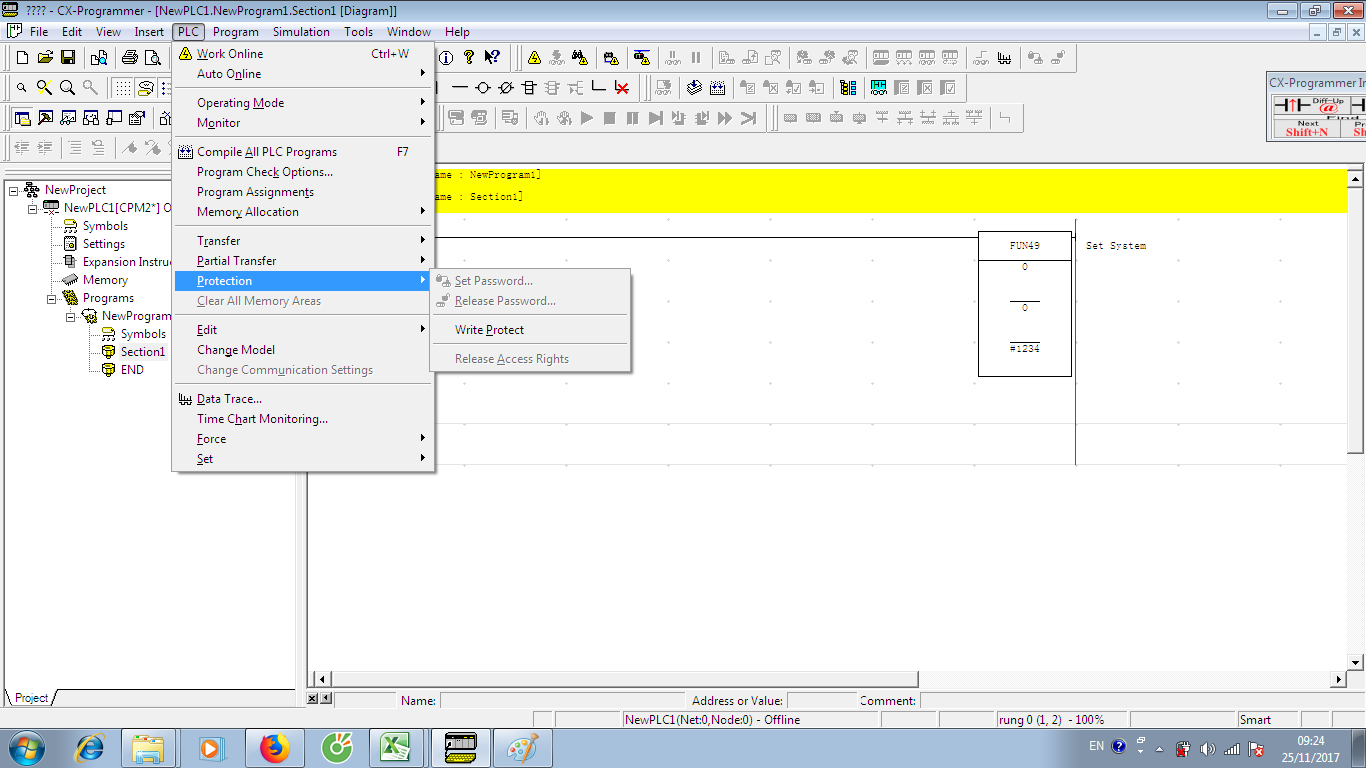Click the EN language indicator in tray
1366x768 pixels.
point(1096,746)
